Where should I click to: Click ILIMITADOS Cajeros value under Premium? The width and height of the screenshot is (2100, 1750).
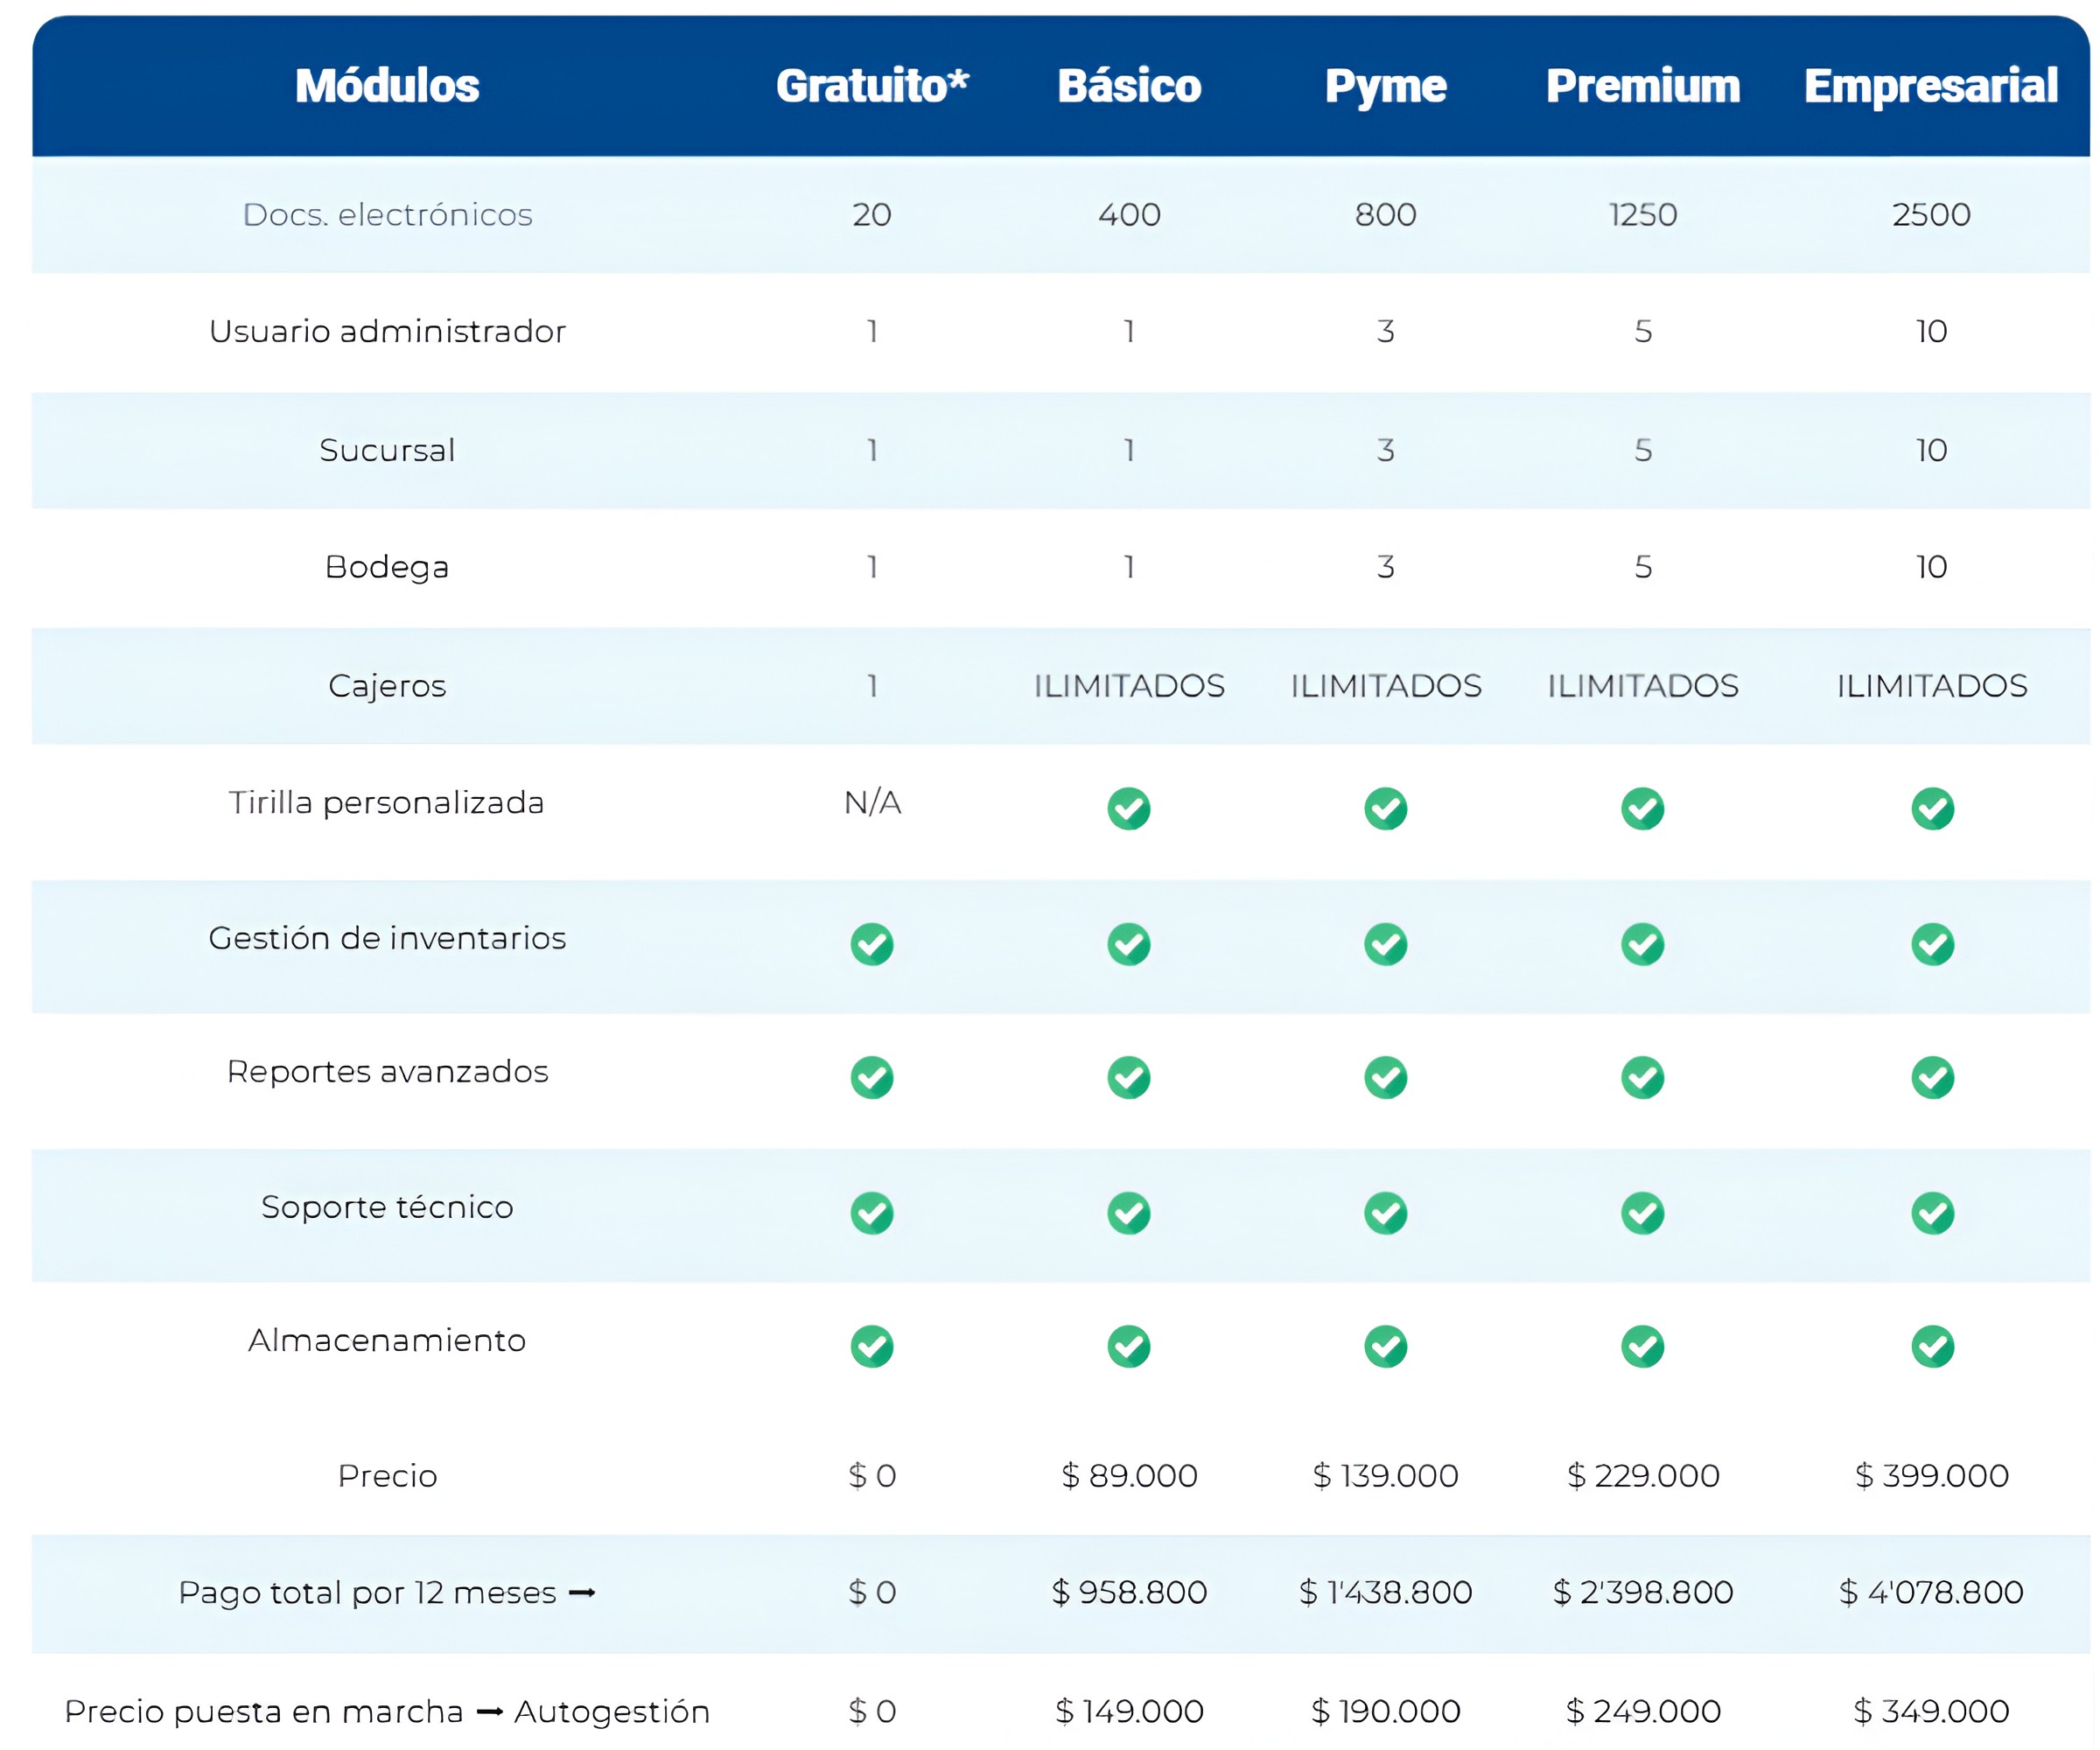(x=1642, y=685)
